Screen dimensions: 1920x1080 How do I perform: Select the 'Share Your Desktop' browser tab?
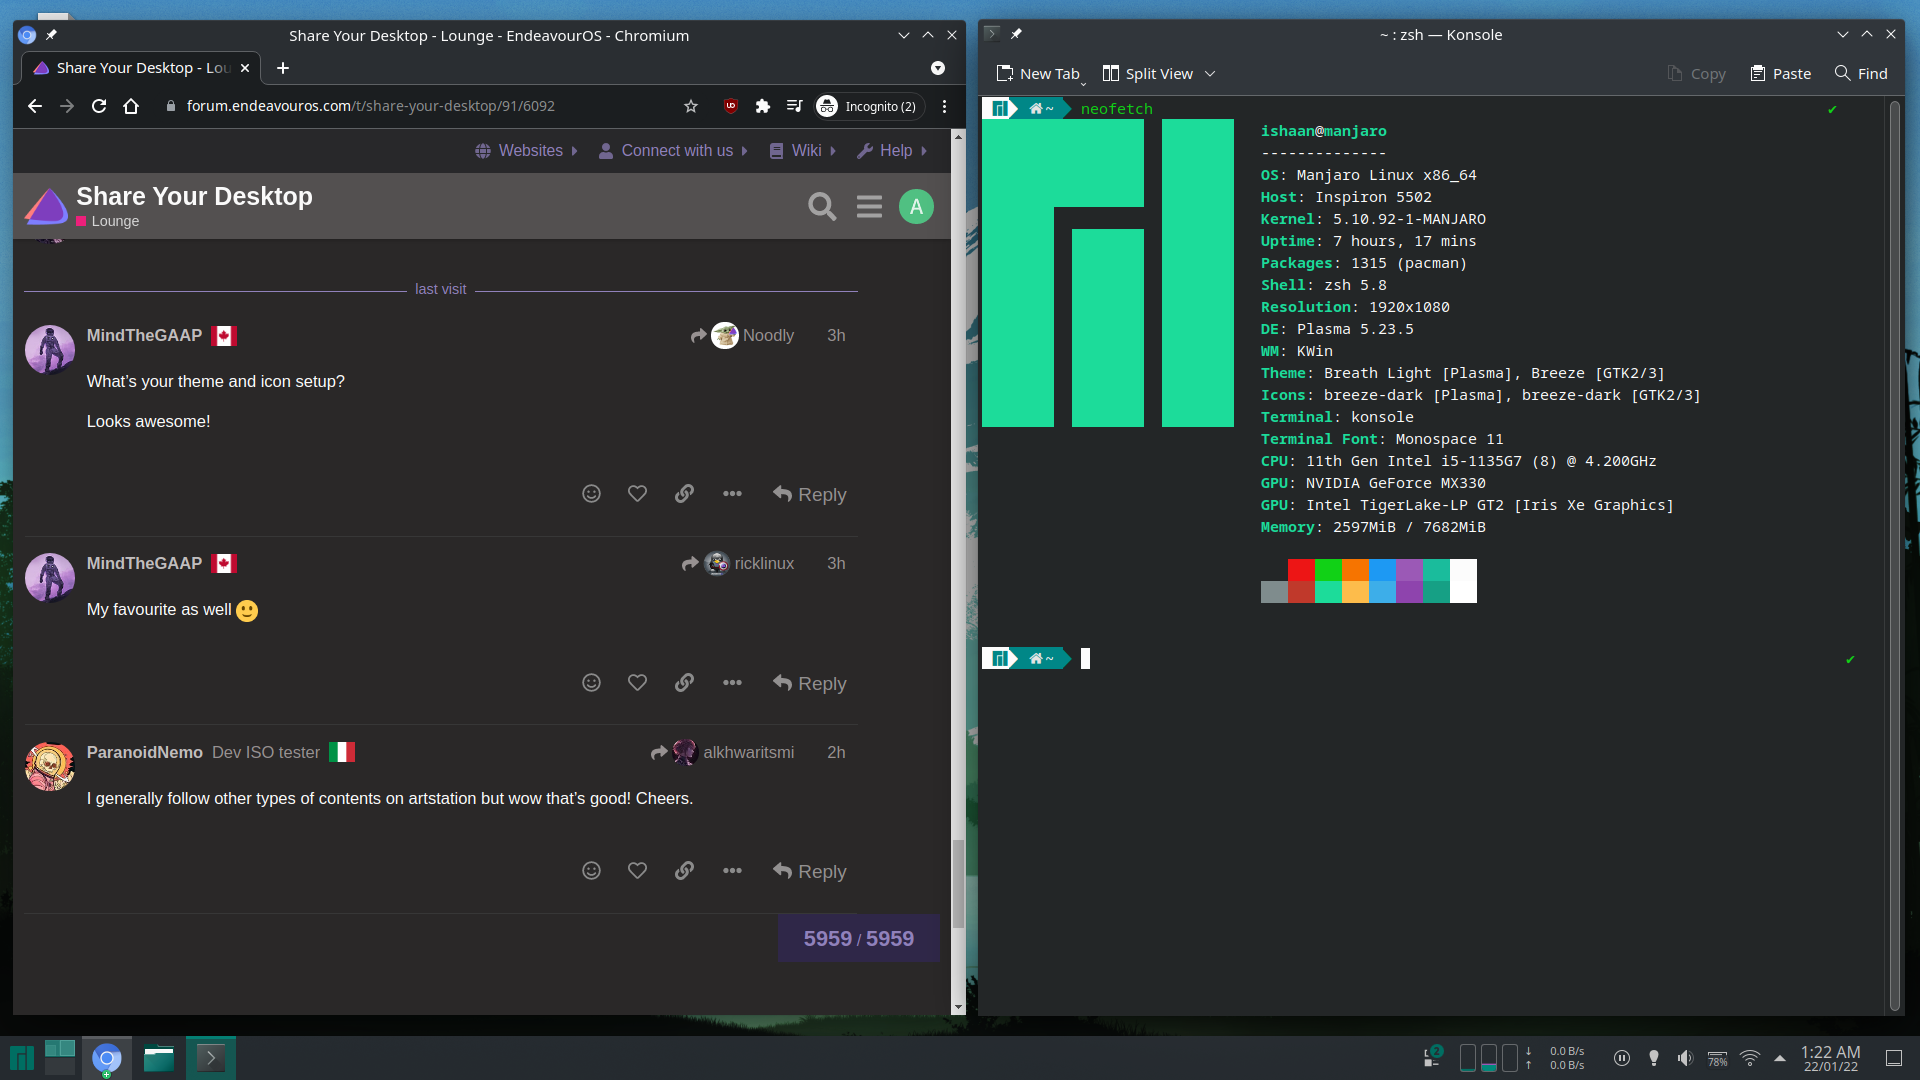(x=140, y=68)
